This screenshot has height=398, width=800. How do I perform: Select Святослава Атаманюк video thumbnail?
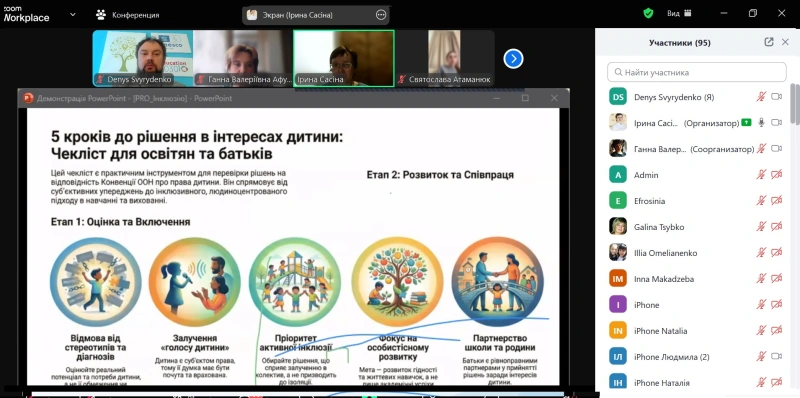[444, 58]
